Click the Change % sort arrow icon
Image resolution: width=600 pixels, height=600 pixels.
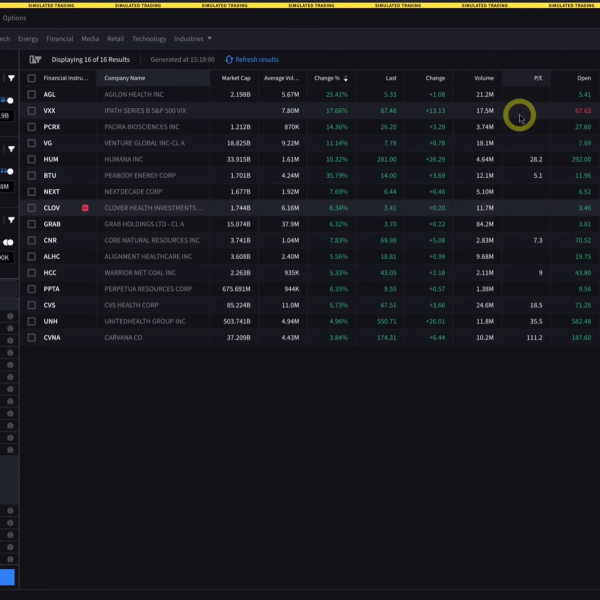[x=346, y=78]
